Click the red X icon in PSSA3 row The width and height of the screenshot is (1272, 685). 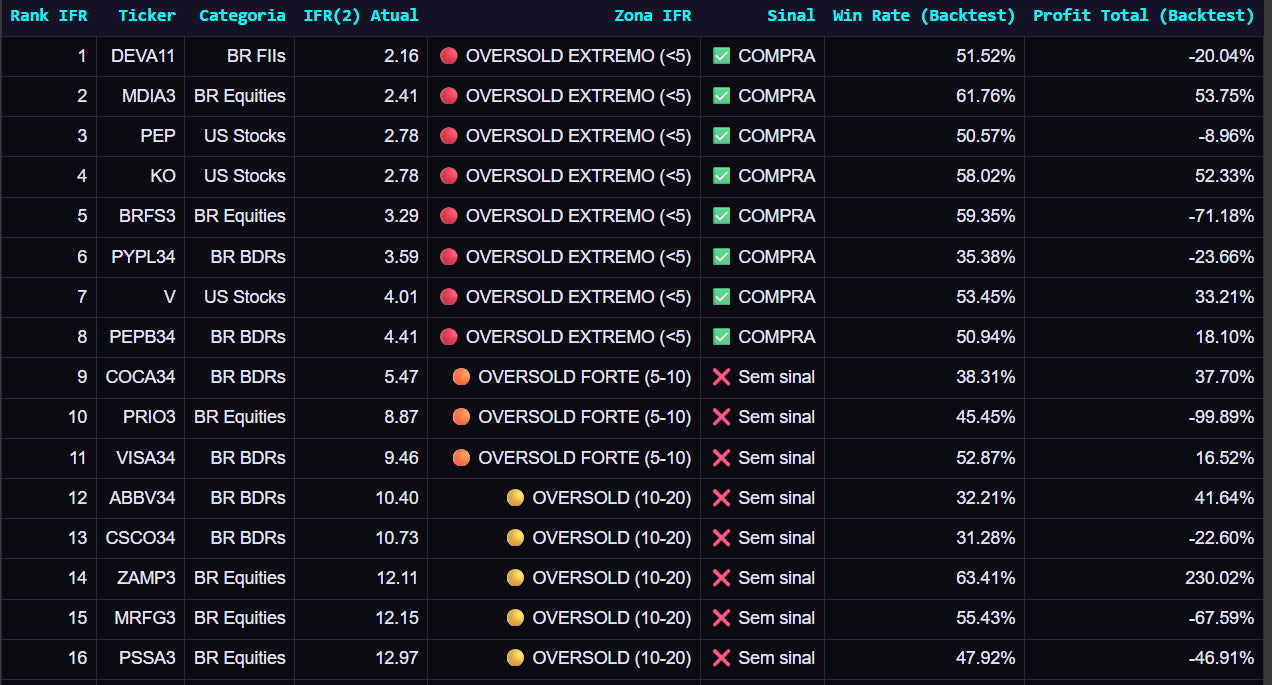pos(721,658)
